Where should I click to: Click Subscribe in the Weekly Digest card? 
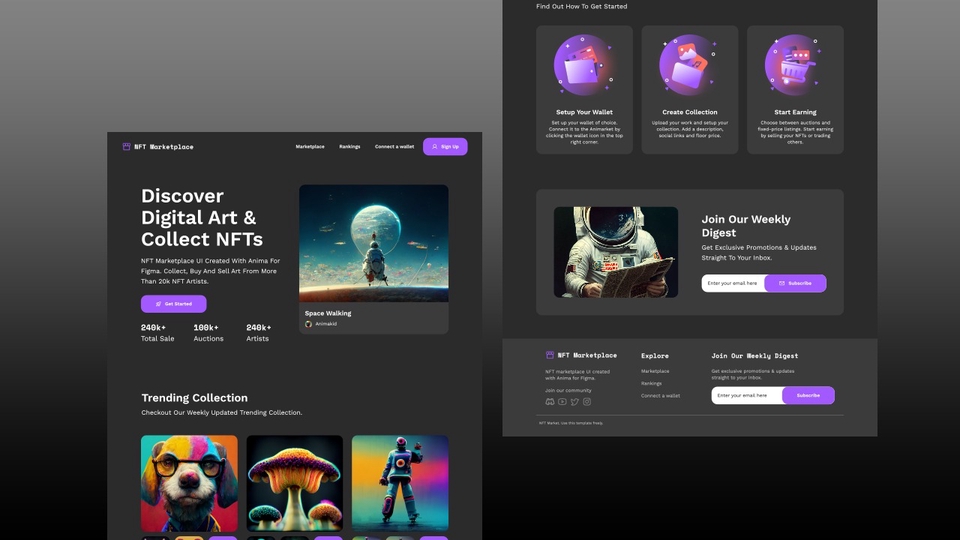(x=796, y=283)
